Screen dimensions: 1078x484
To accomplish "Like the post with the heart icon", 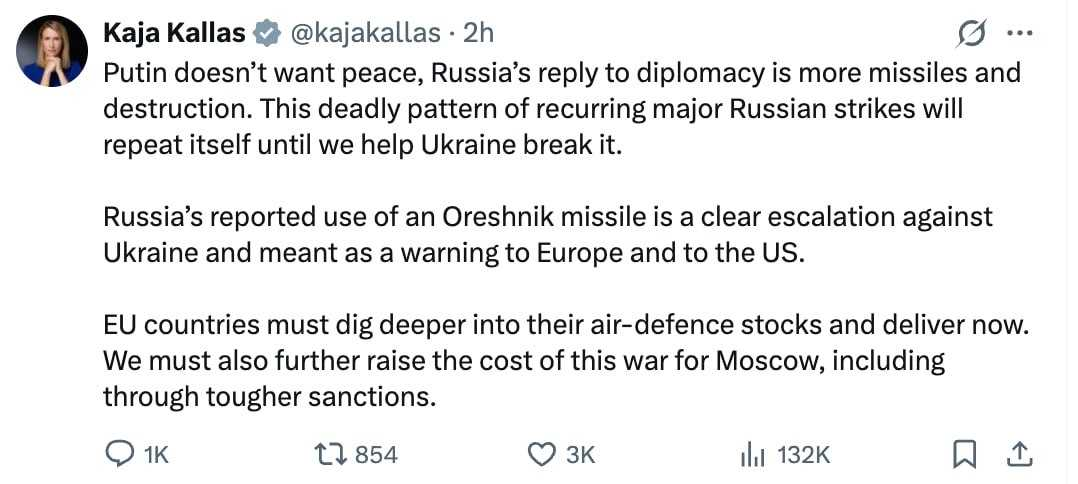I will tap(541, 455).
